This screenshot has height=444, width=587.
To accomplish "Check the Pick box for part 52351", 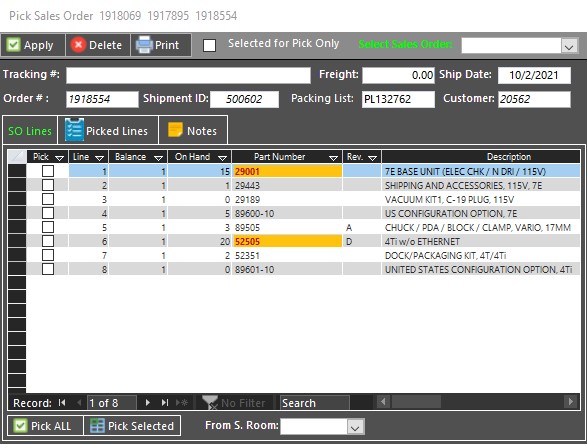I will (x=48, y=255).
